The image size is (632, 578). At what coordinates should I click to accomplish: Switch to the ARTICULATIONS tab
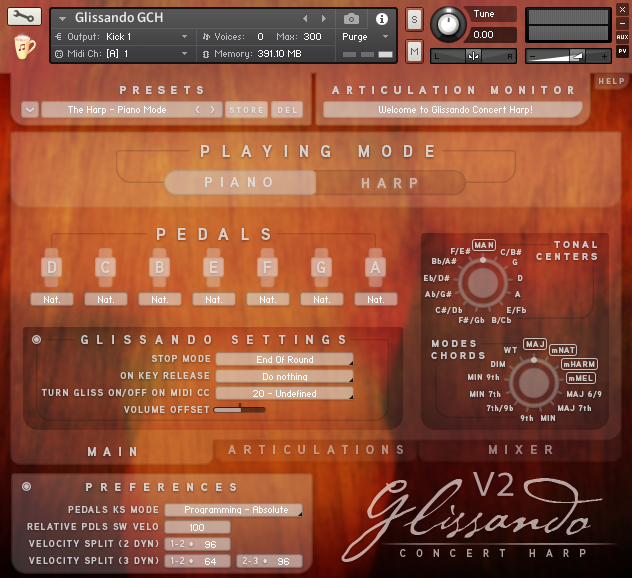(x=316, y=450)
